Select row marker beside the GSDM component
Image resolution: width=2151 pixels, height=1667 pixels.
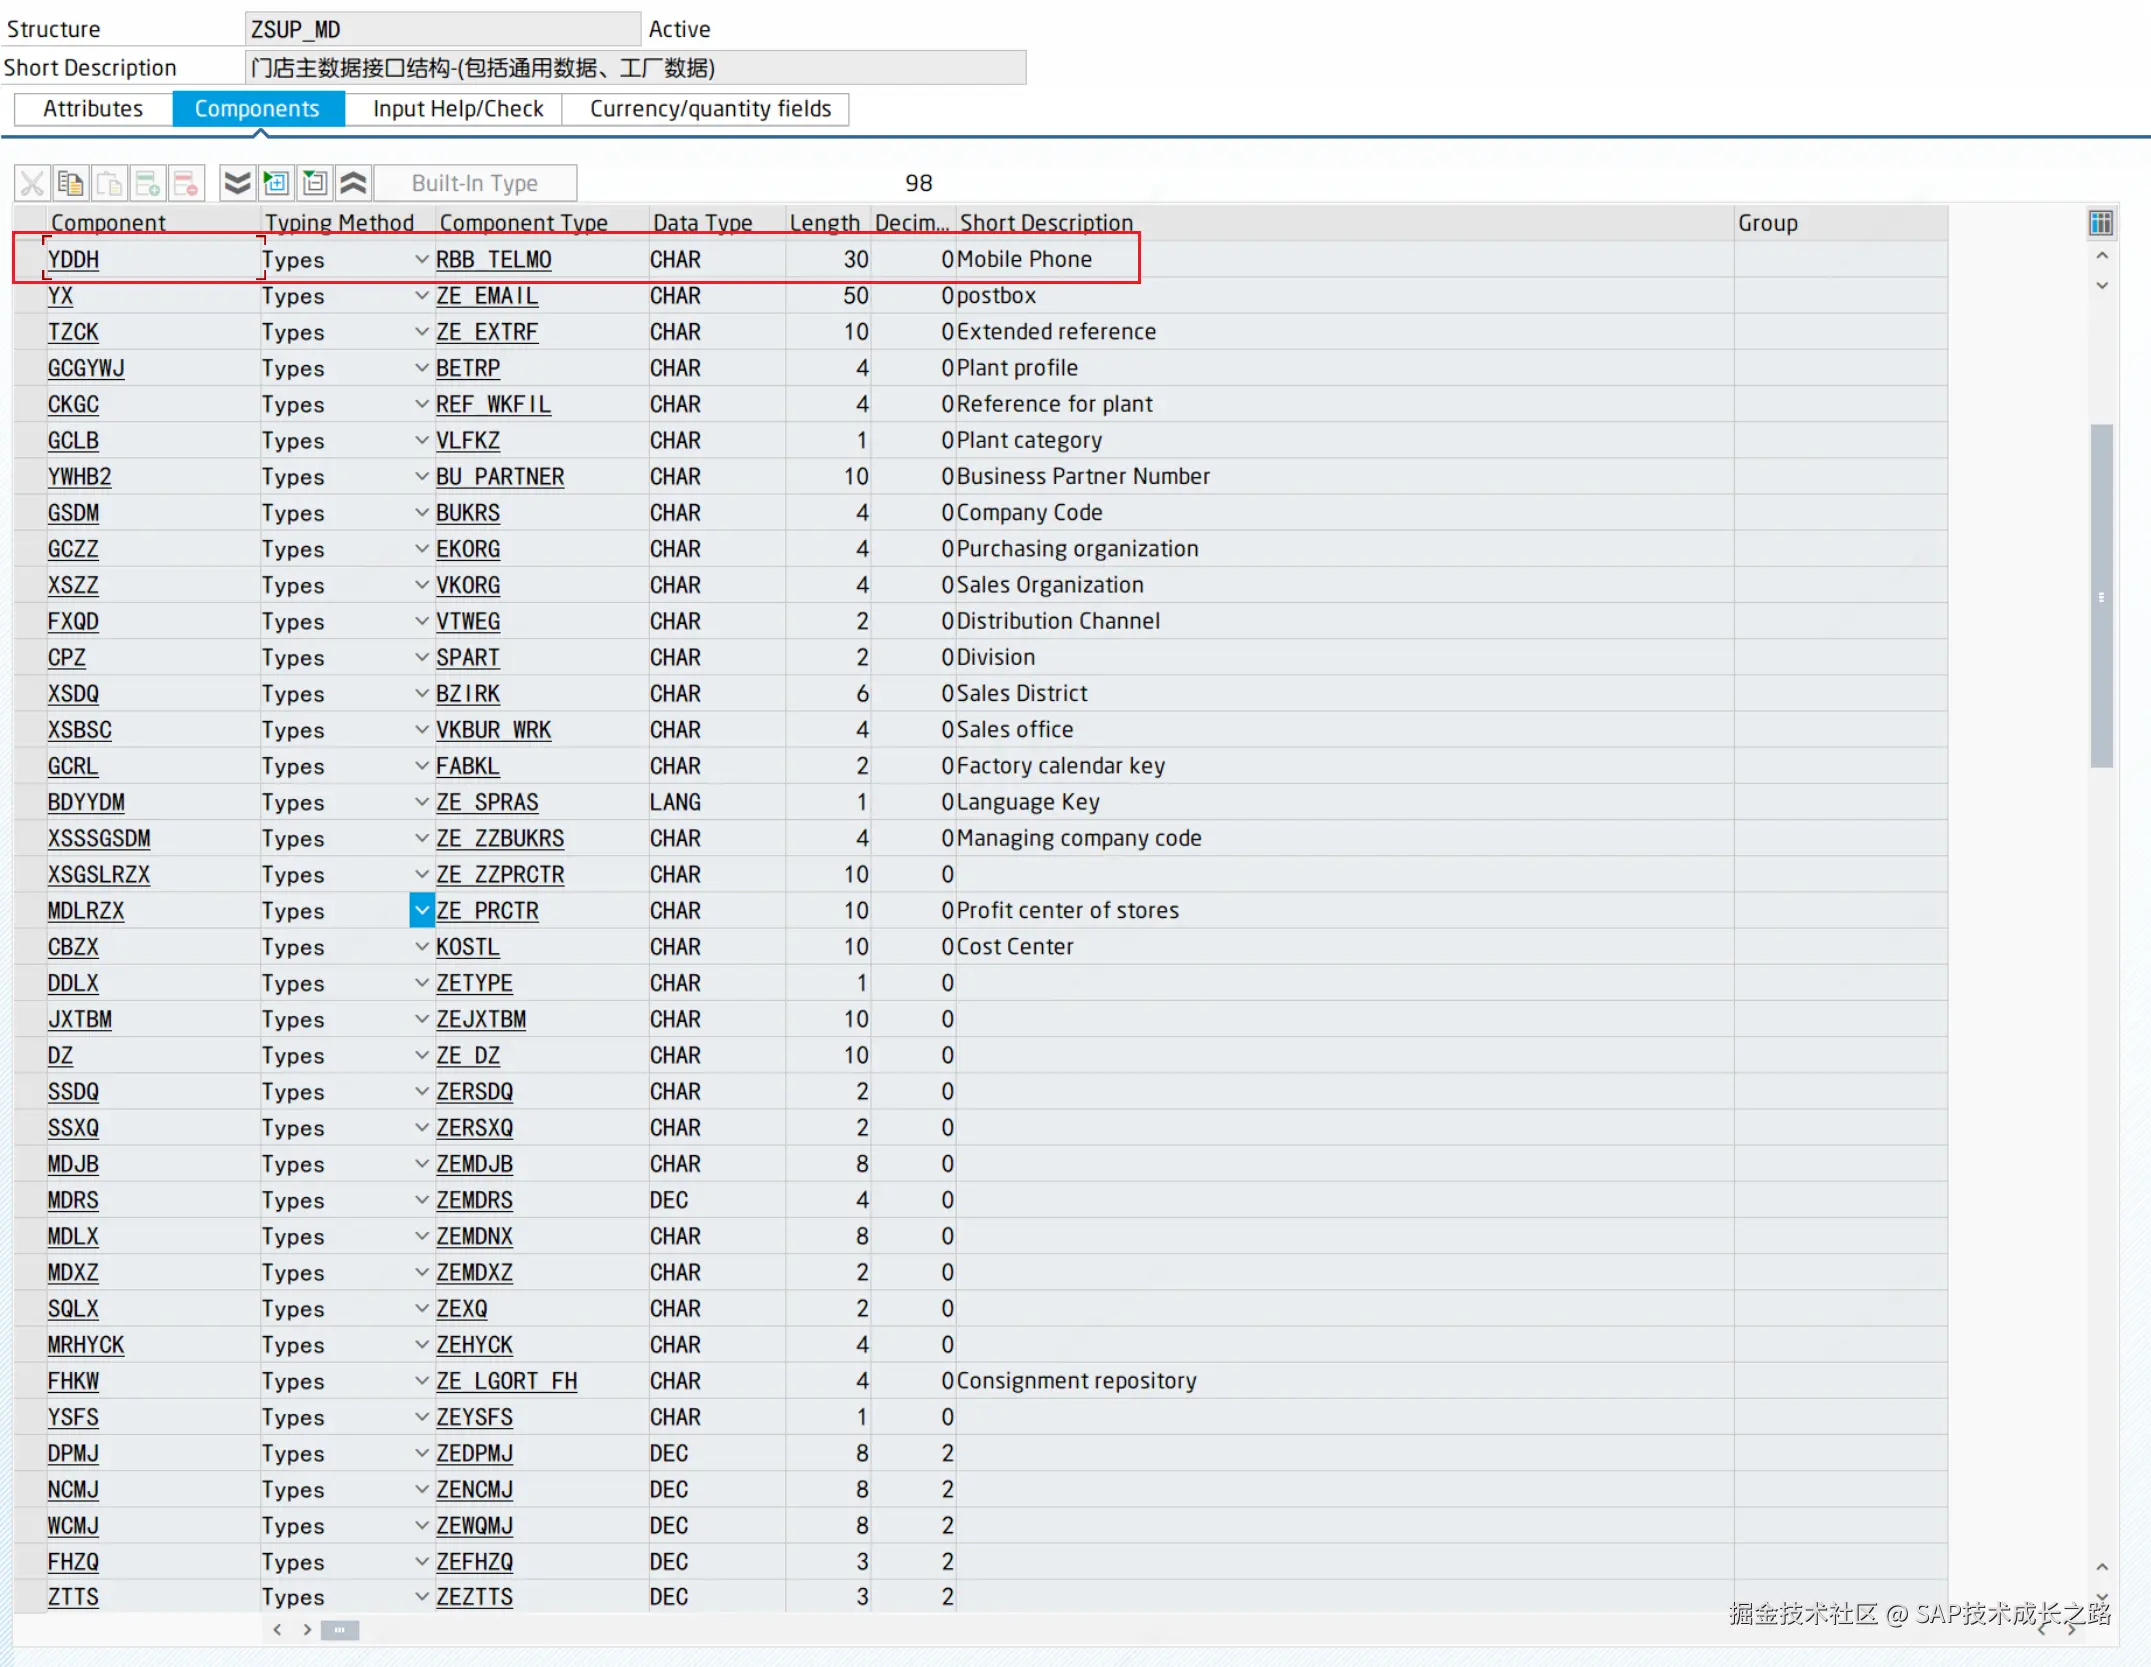pos(29,513)
